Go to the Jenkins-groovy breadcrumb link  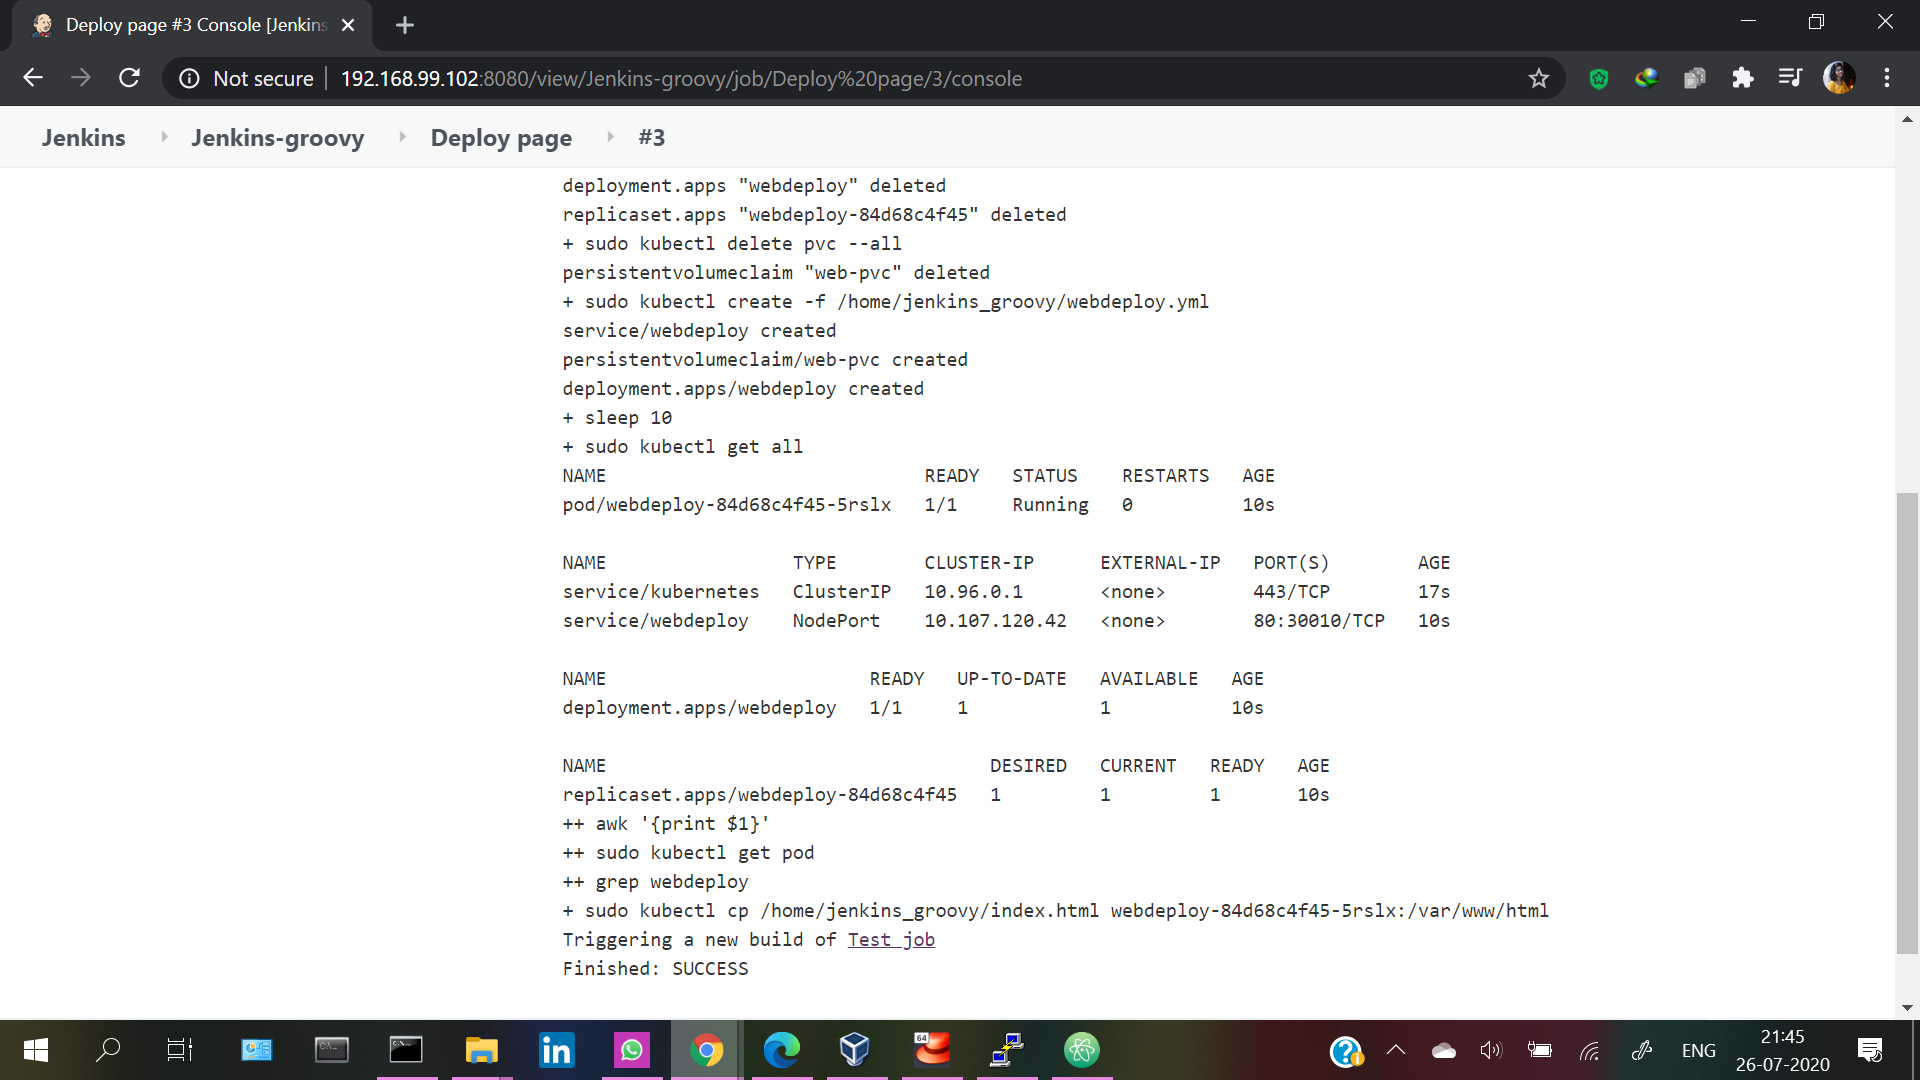277,138
